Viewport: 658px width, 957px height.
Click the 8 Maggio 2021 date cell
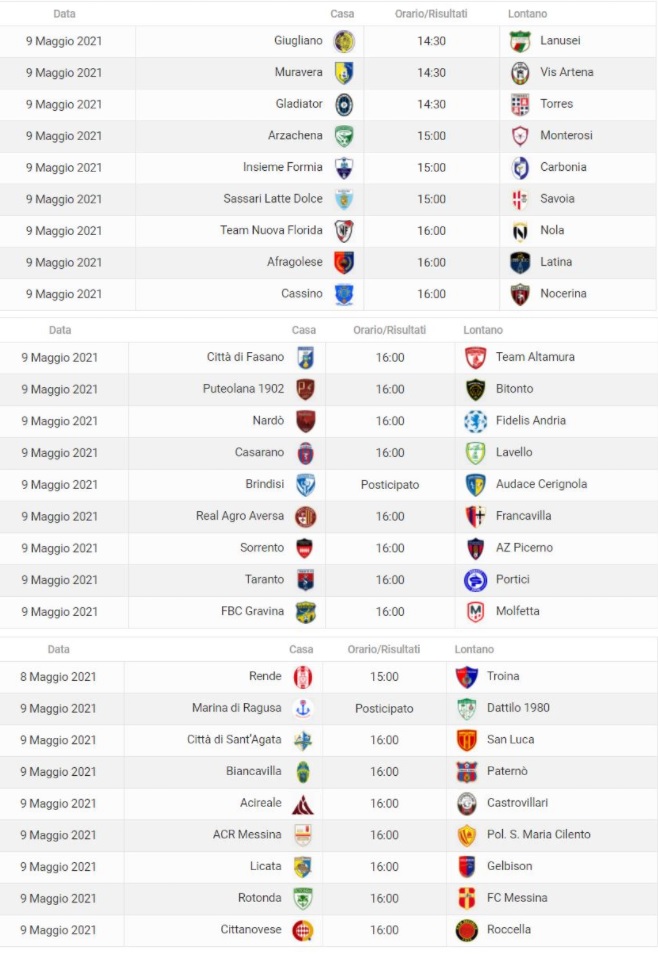(x=58, y=676)
